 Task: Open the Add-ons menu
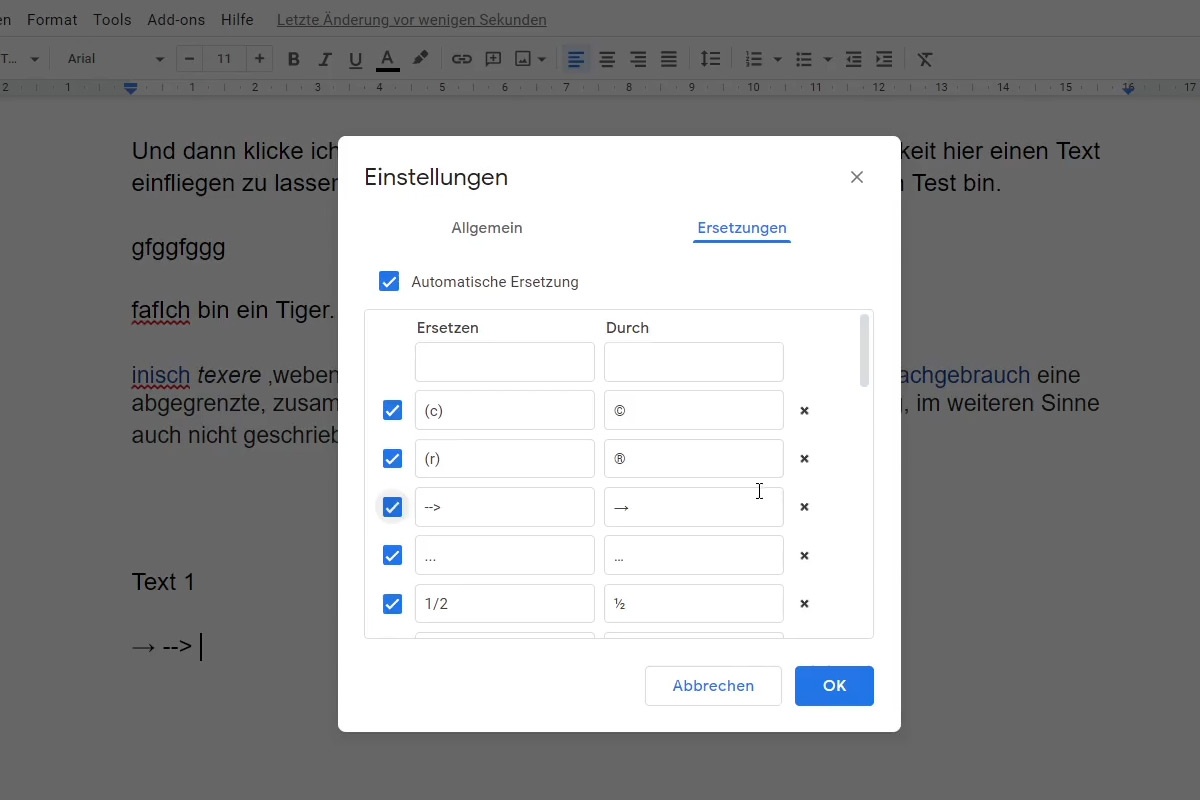(x=176, y=20)
